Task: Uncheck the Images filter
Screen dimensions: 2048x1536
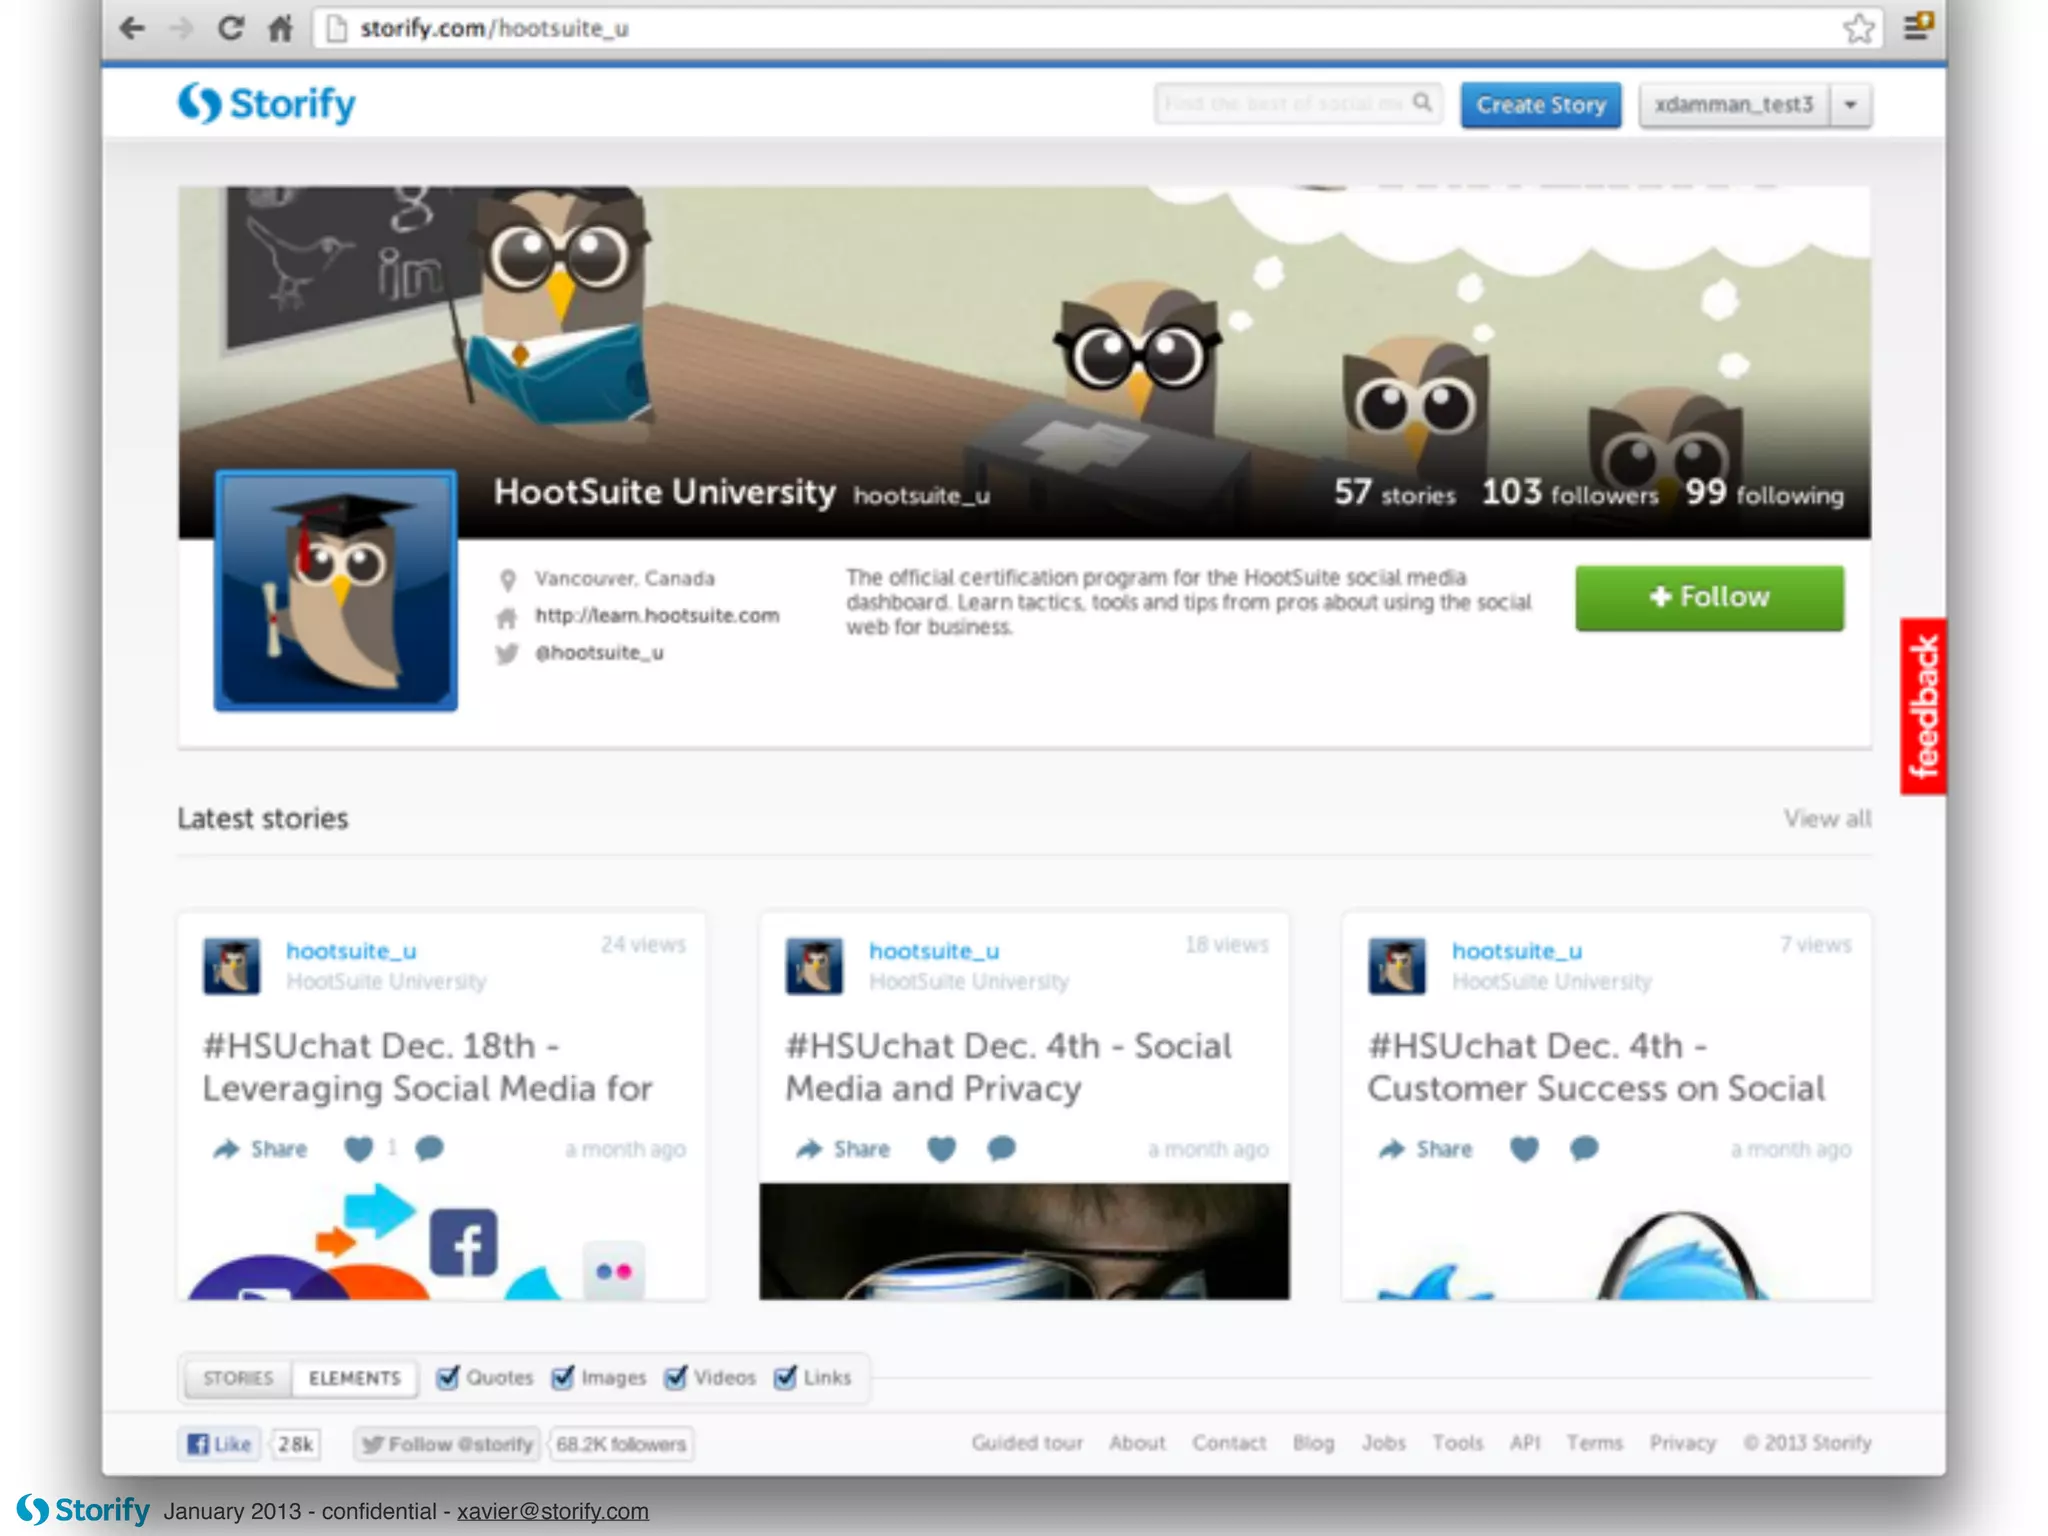Action: tap(563, 1378)
